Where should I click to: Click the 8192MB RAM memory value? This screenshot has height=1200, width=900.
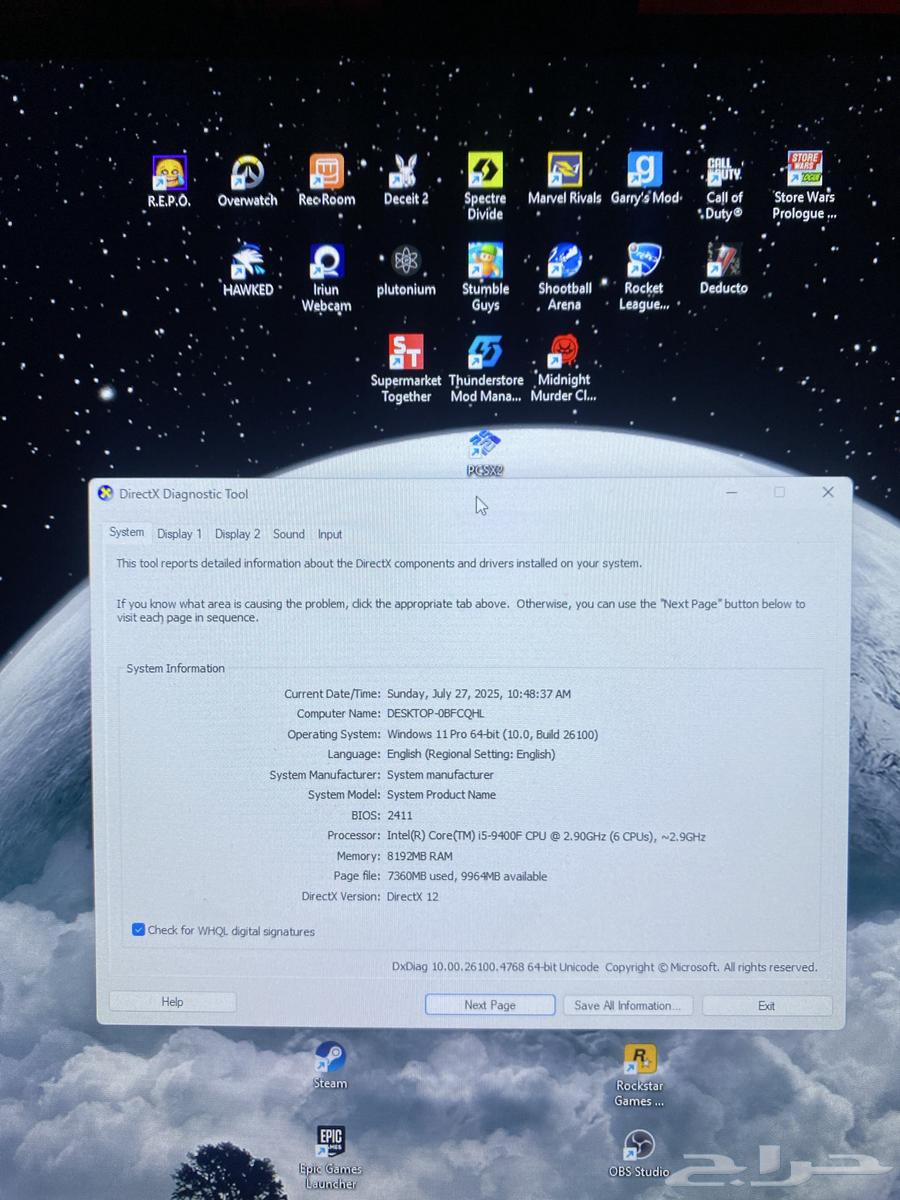(x=420, y=856)
